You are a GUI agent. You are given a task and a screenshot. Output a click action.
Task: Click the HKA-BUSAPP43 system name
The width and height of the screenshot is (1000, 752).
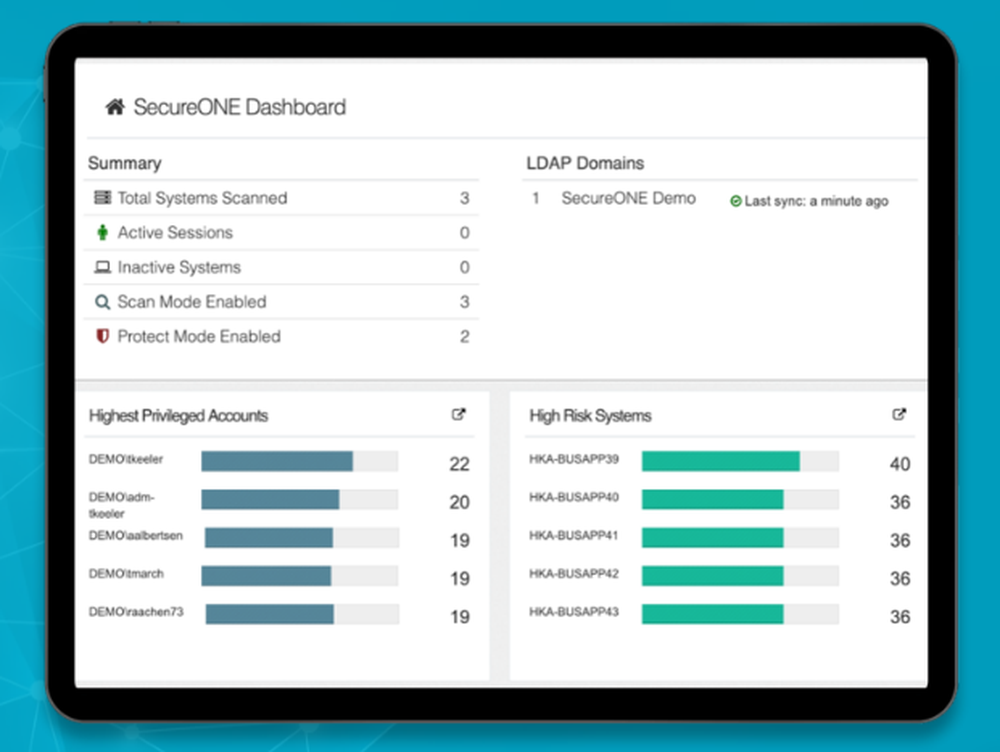[574, 612]
